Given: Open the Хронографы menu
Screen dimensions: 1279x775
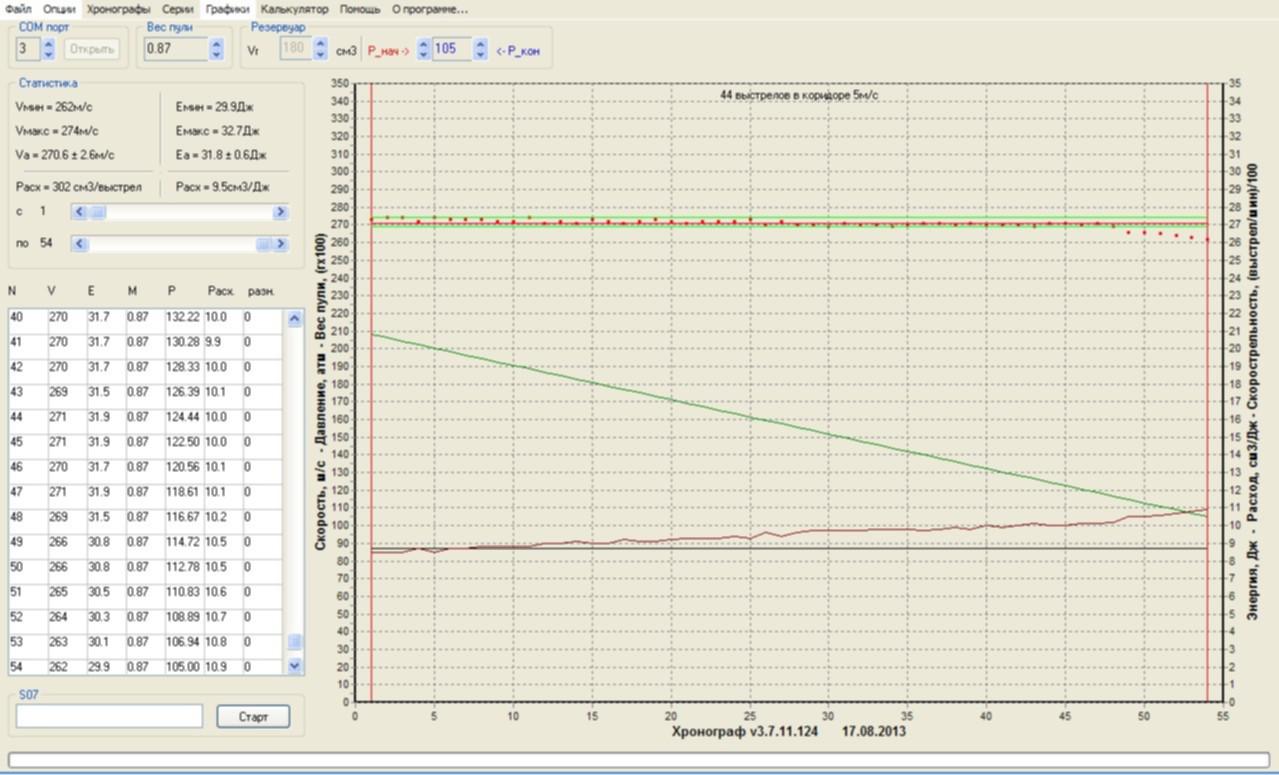Looking at the screenshot, I should click(x=118, y=9).
